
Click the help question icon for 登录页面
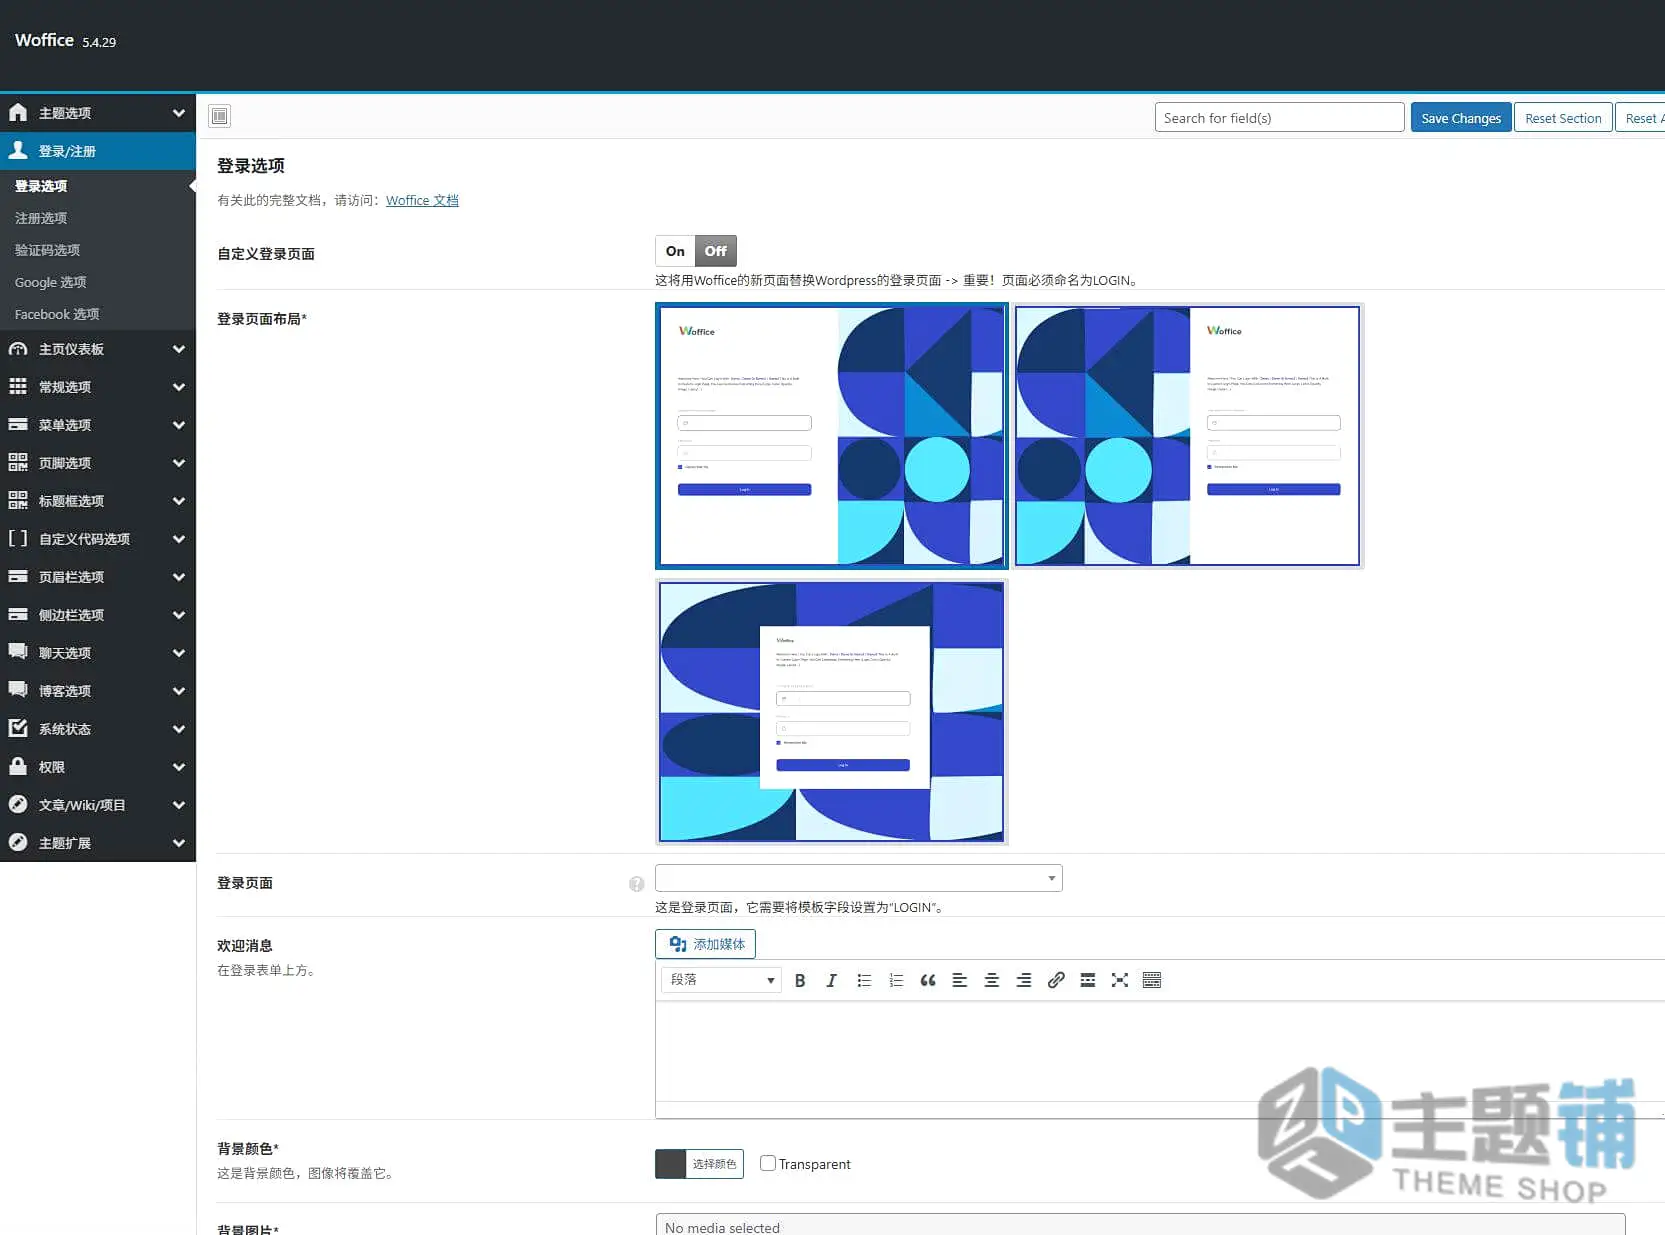point(636,884)
